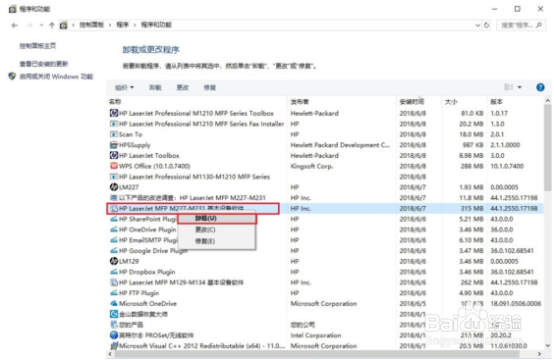Open the Organize dropdown in the toolbar
Image resolution: width=554 pixels, height=360 pixels.
124,87
